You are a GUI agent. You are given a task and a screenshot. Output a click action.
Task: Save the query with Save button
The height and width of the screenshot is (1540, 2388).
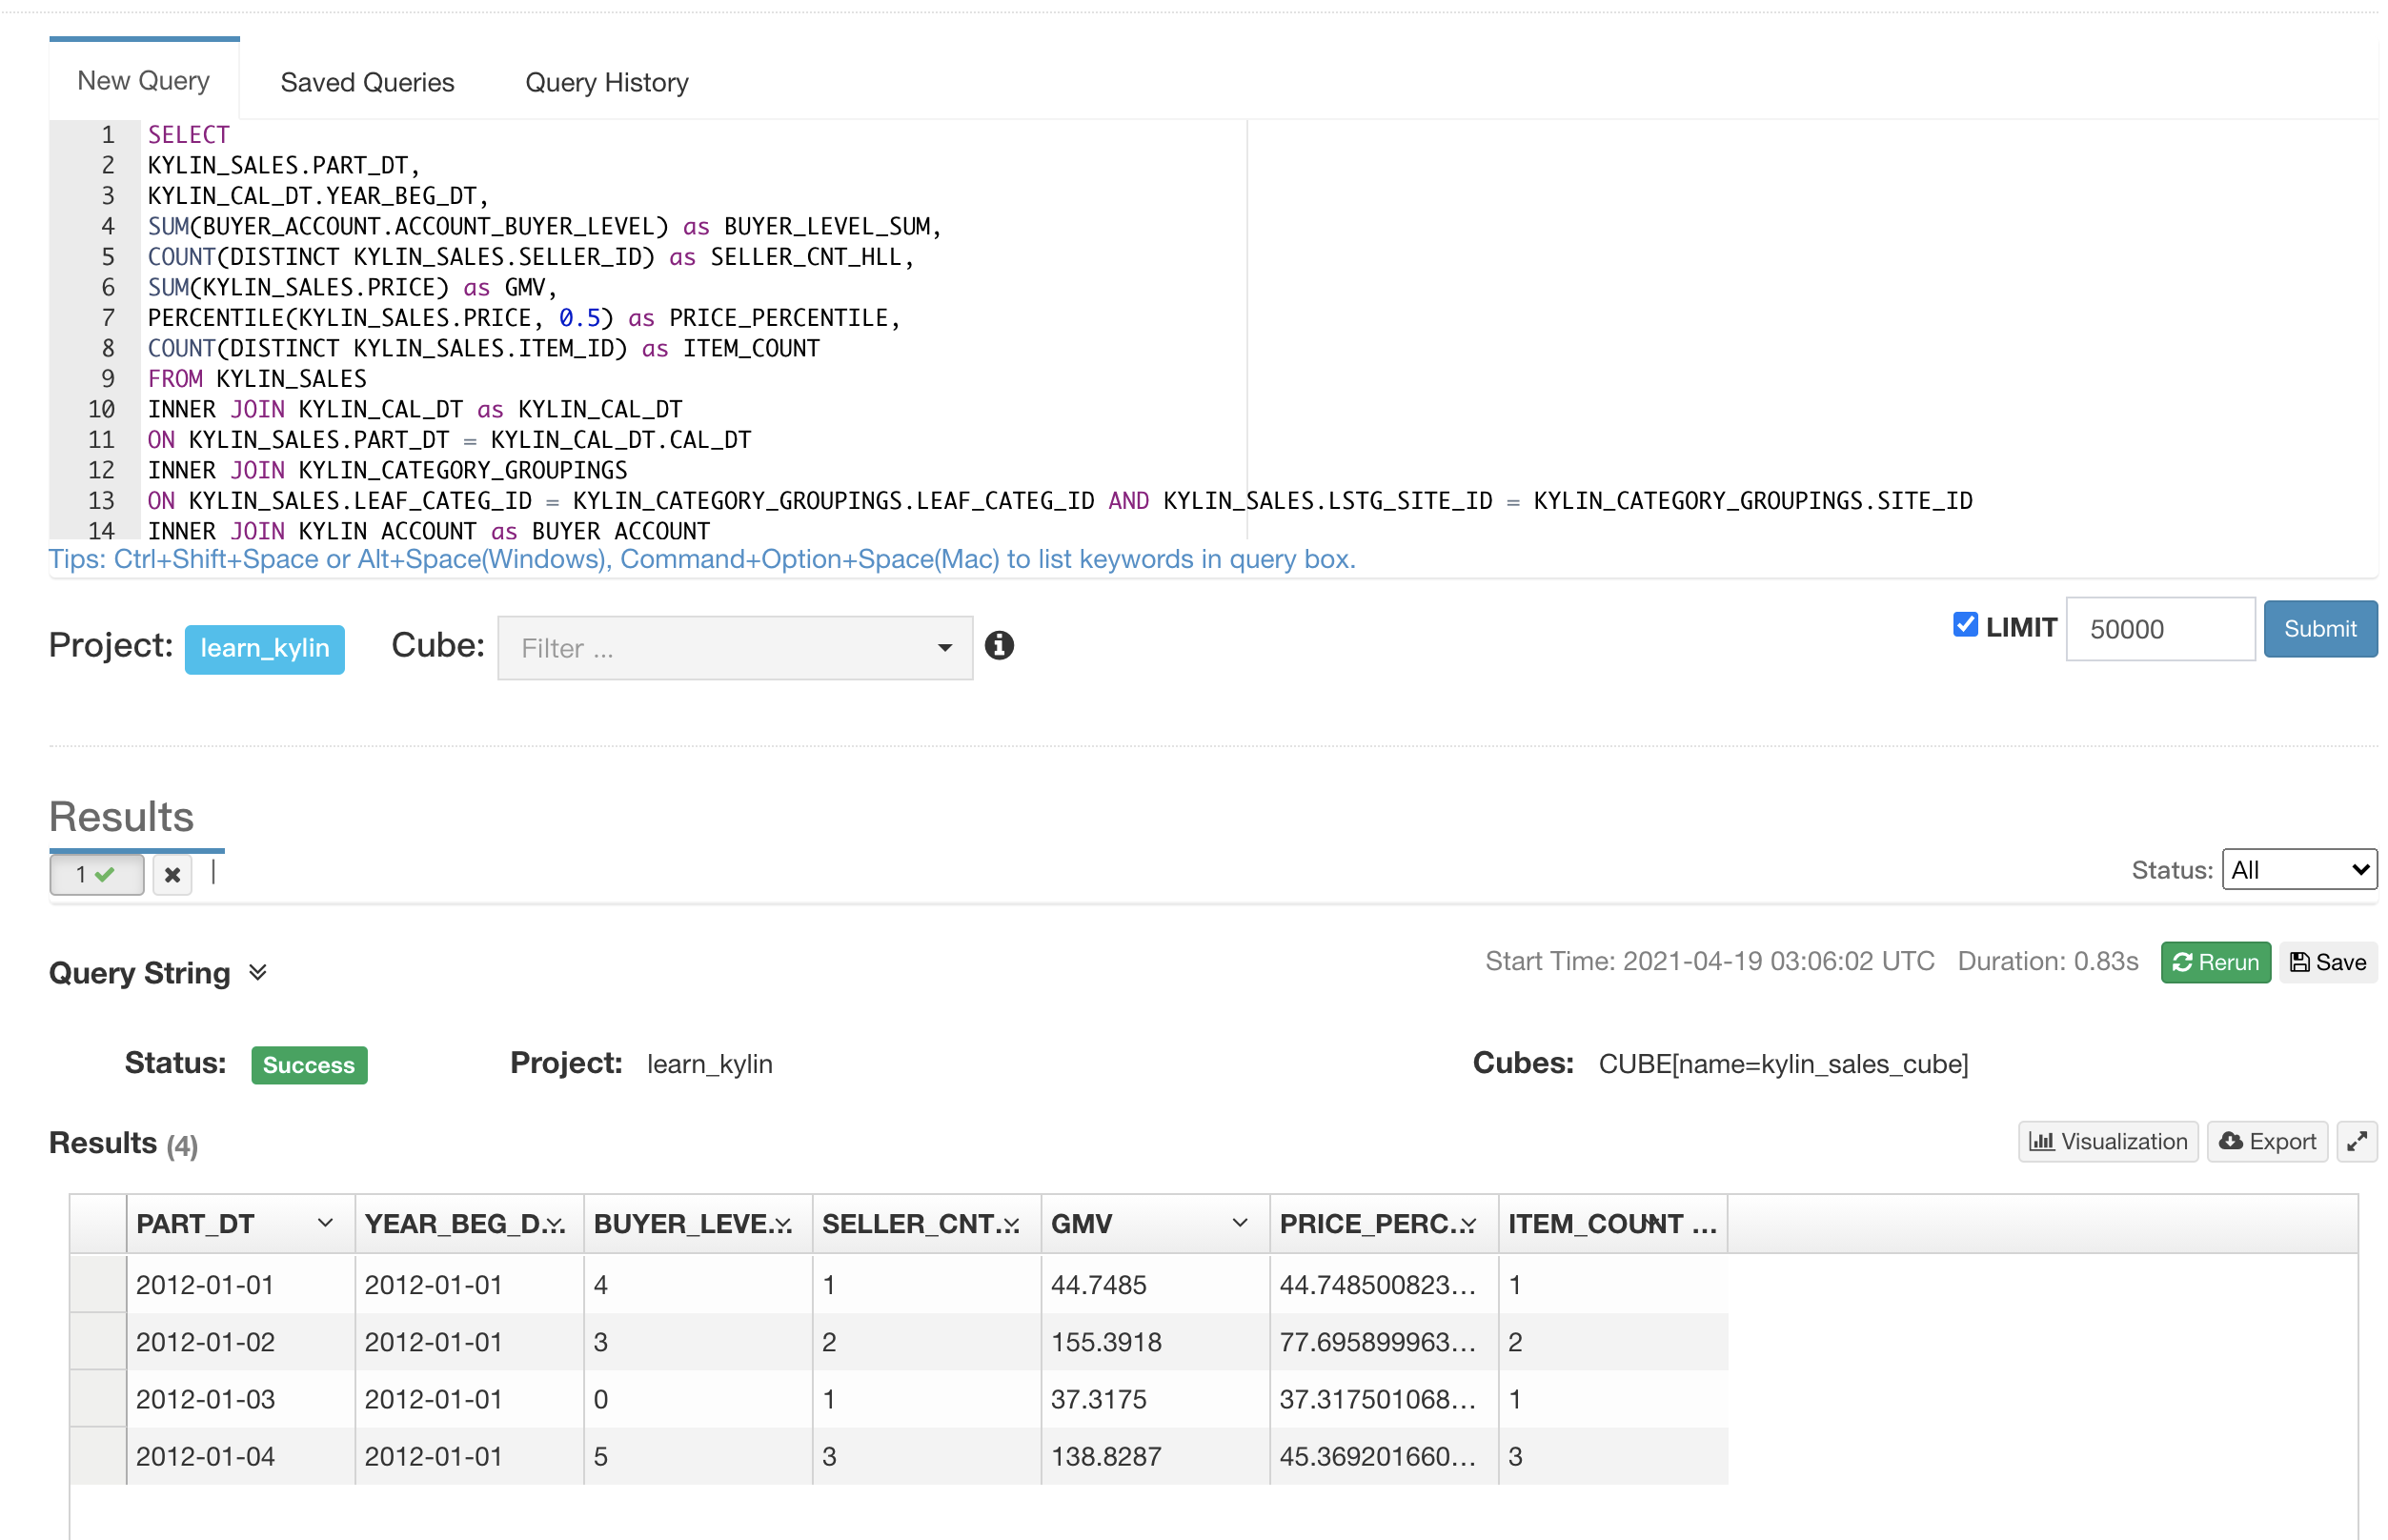(x=2327, y=962)
